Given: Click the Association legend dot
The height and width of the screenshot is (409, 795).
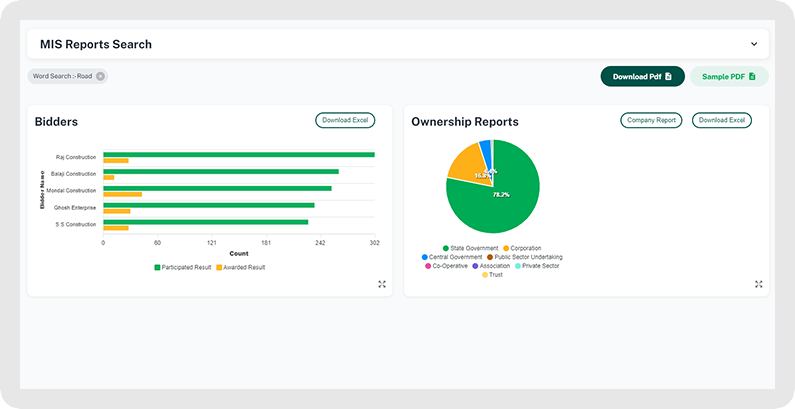Looking at the screenshot, I should [x=474, y=266].
